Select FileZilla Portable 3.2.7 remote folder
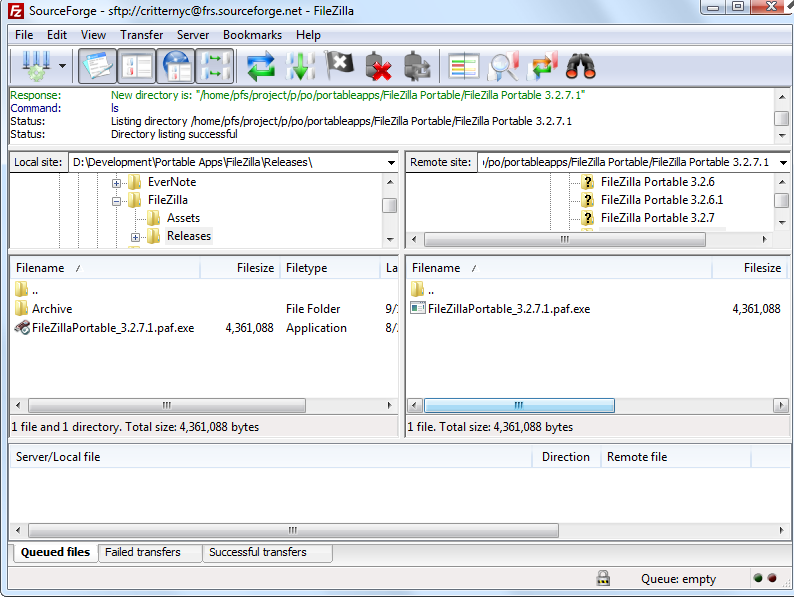This screenshot has height=597, width=794. click(657, 218)
